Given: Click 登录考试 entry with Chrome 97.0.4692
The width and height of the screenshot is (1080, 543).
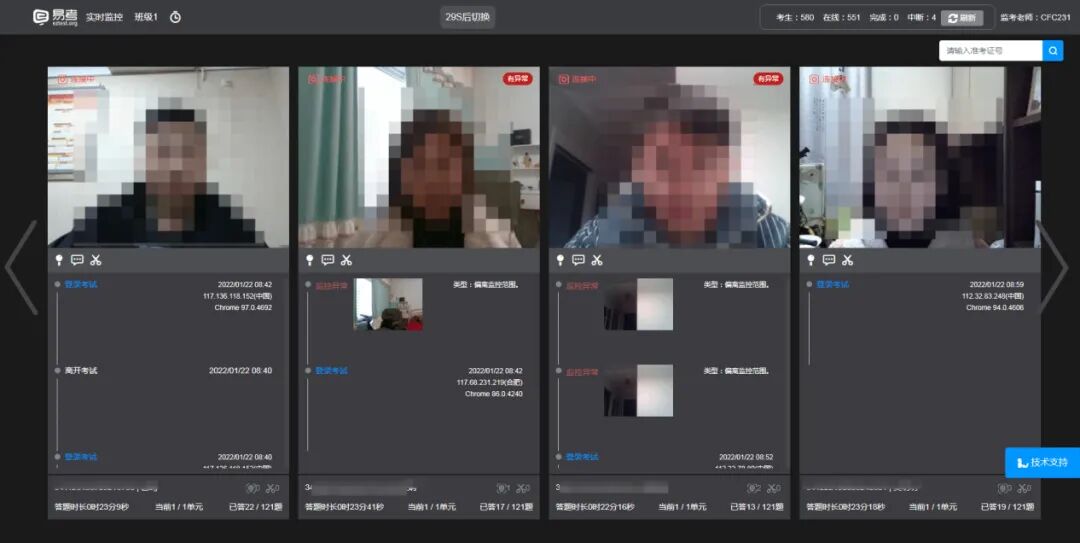Looking at the screenshot, I should pyautogui.click(x=81, y=285).
